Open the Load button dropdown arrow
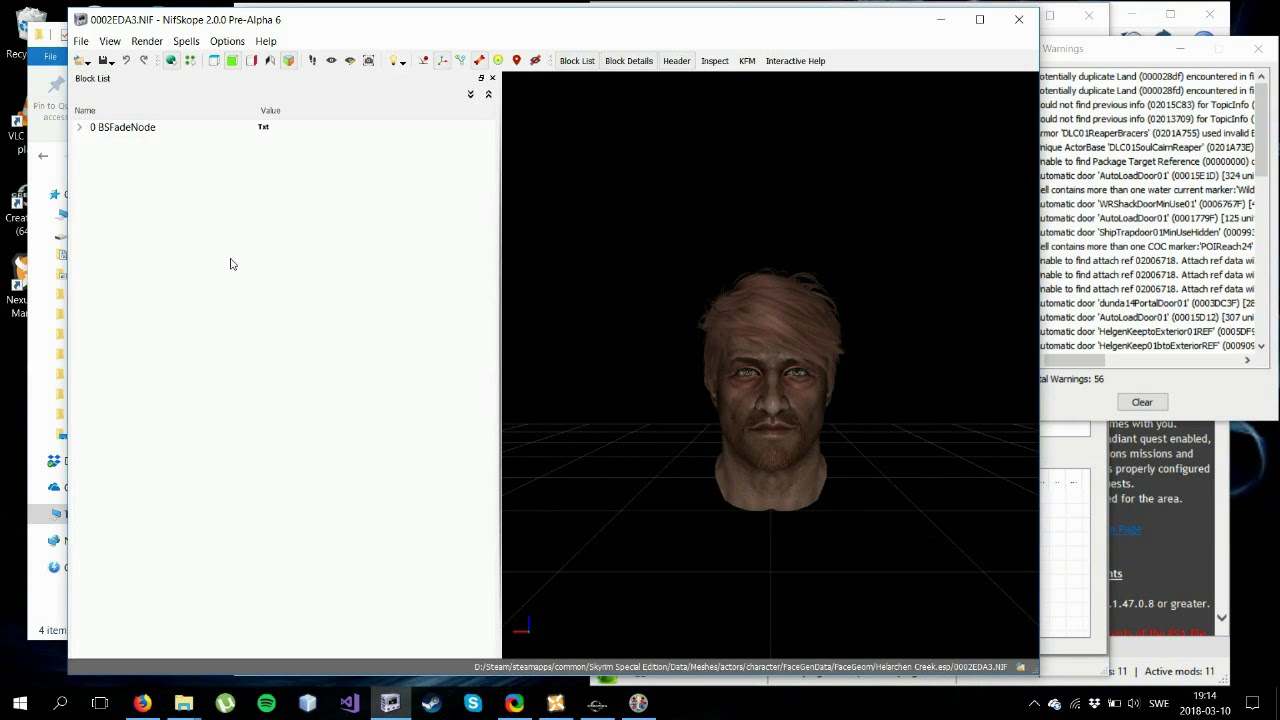 (x=89, y=62)
